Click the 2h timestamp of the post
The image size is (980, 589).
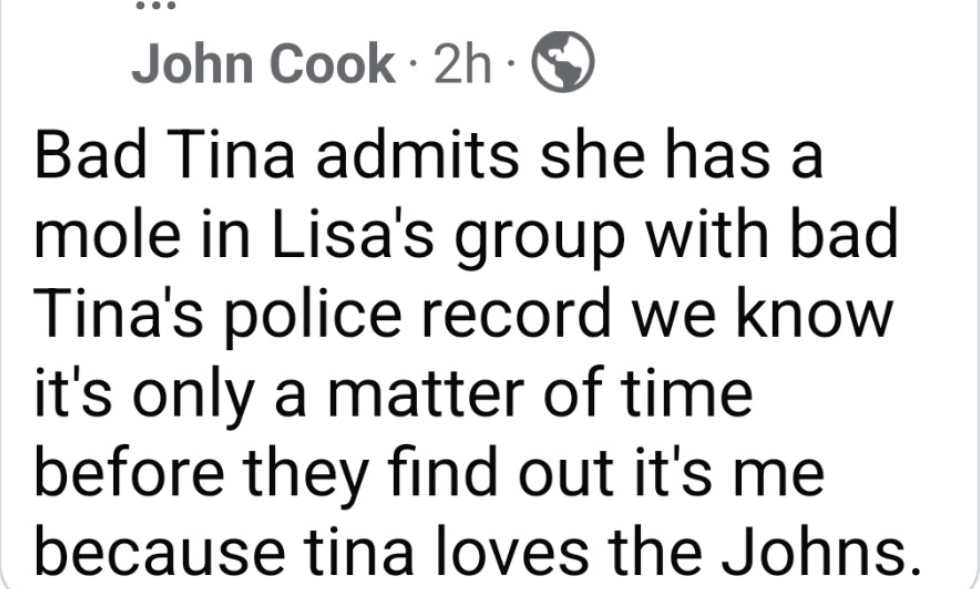click(x=463, y=65)
